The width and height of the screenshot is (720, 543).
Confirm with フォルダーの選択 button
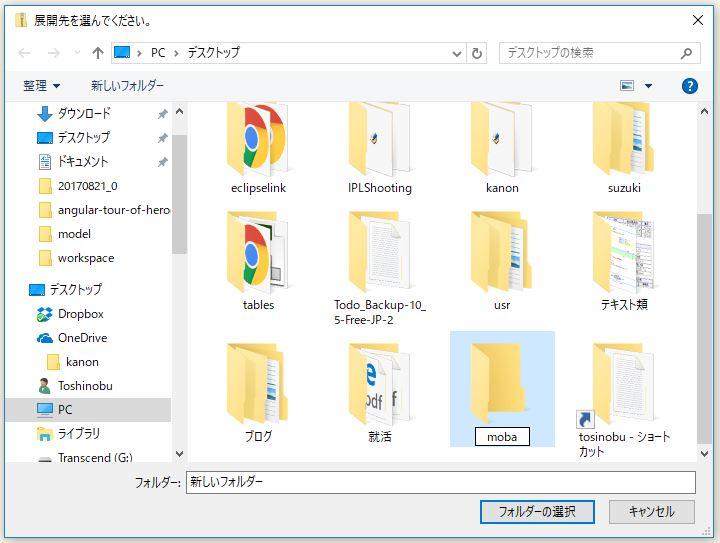(x=537, y=512)
